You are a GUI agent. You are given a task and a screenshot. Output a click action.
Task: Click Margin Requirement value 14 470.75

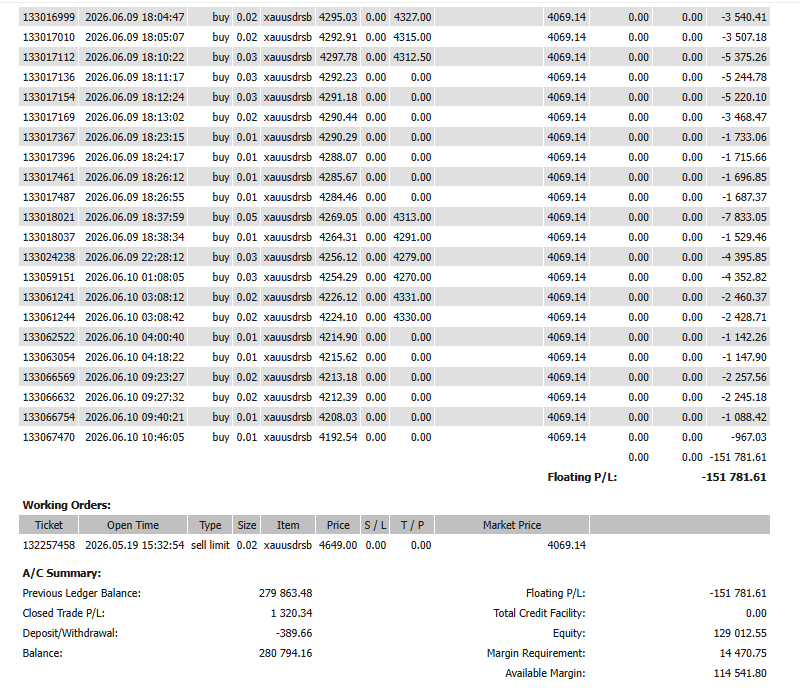pyautogui.click(x=743, y=653)
